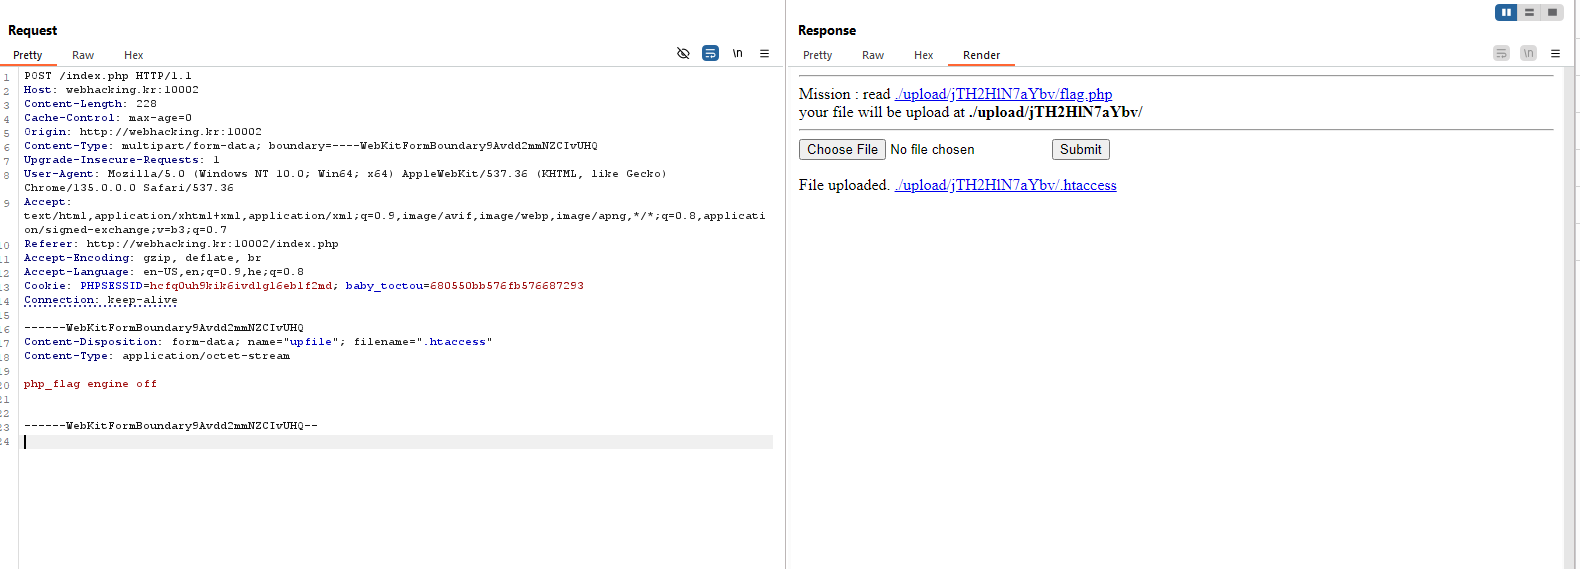The image size is (1580, 569).
Task: Toggle the \n newline display in Response panel
Action: [1528, 54]
